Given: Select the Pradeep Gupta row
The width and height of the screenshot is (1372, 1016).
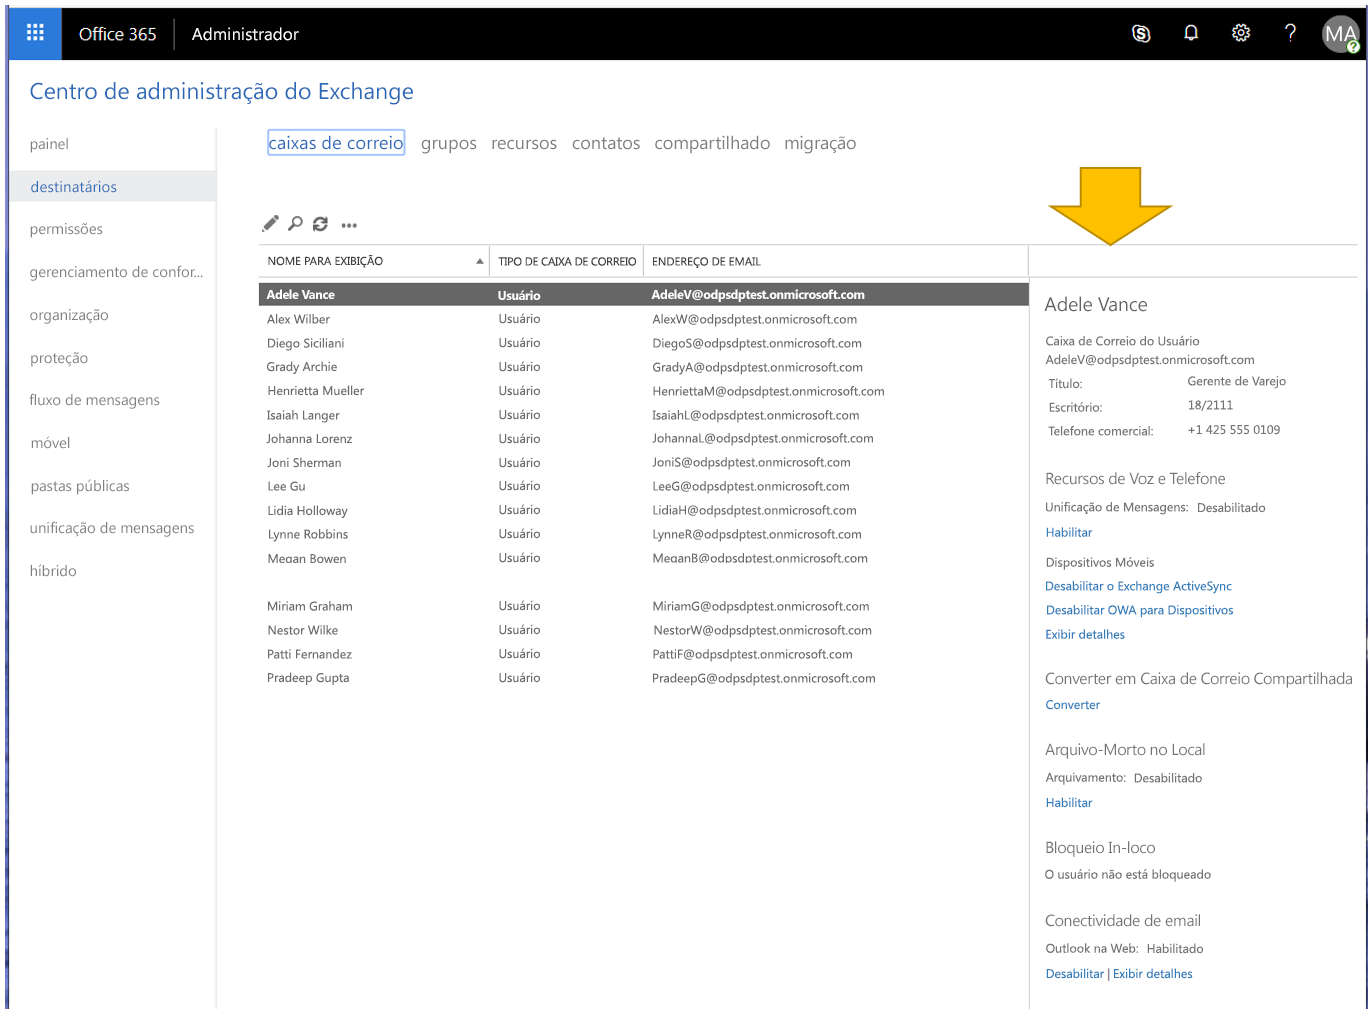Looking at the screenshot, I should pos(644,678).
